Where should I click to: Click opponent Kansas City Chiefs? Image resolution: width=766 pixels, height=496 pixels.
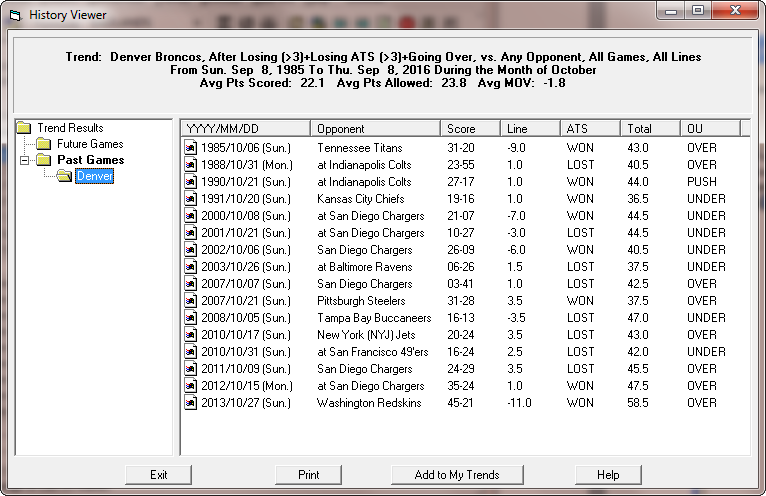pyautogui.click(x=361, y=199)
